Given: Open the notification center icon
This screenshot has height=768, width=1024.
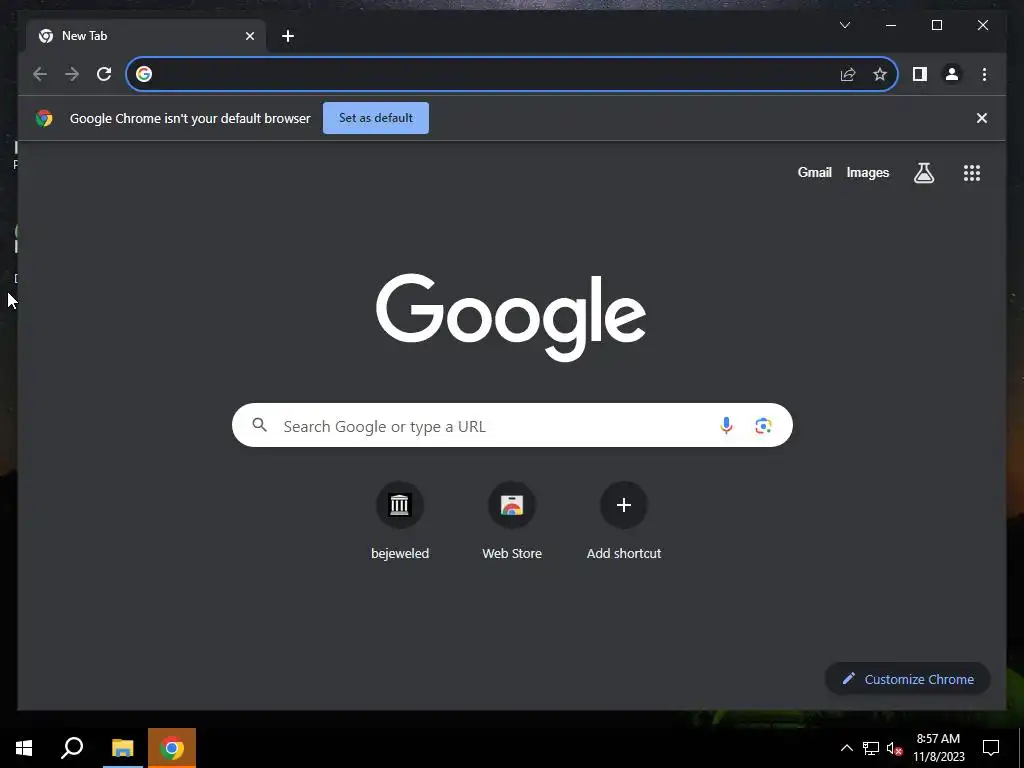Looking at the screenshot, I should [x=991, y=748].
